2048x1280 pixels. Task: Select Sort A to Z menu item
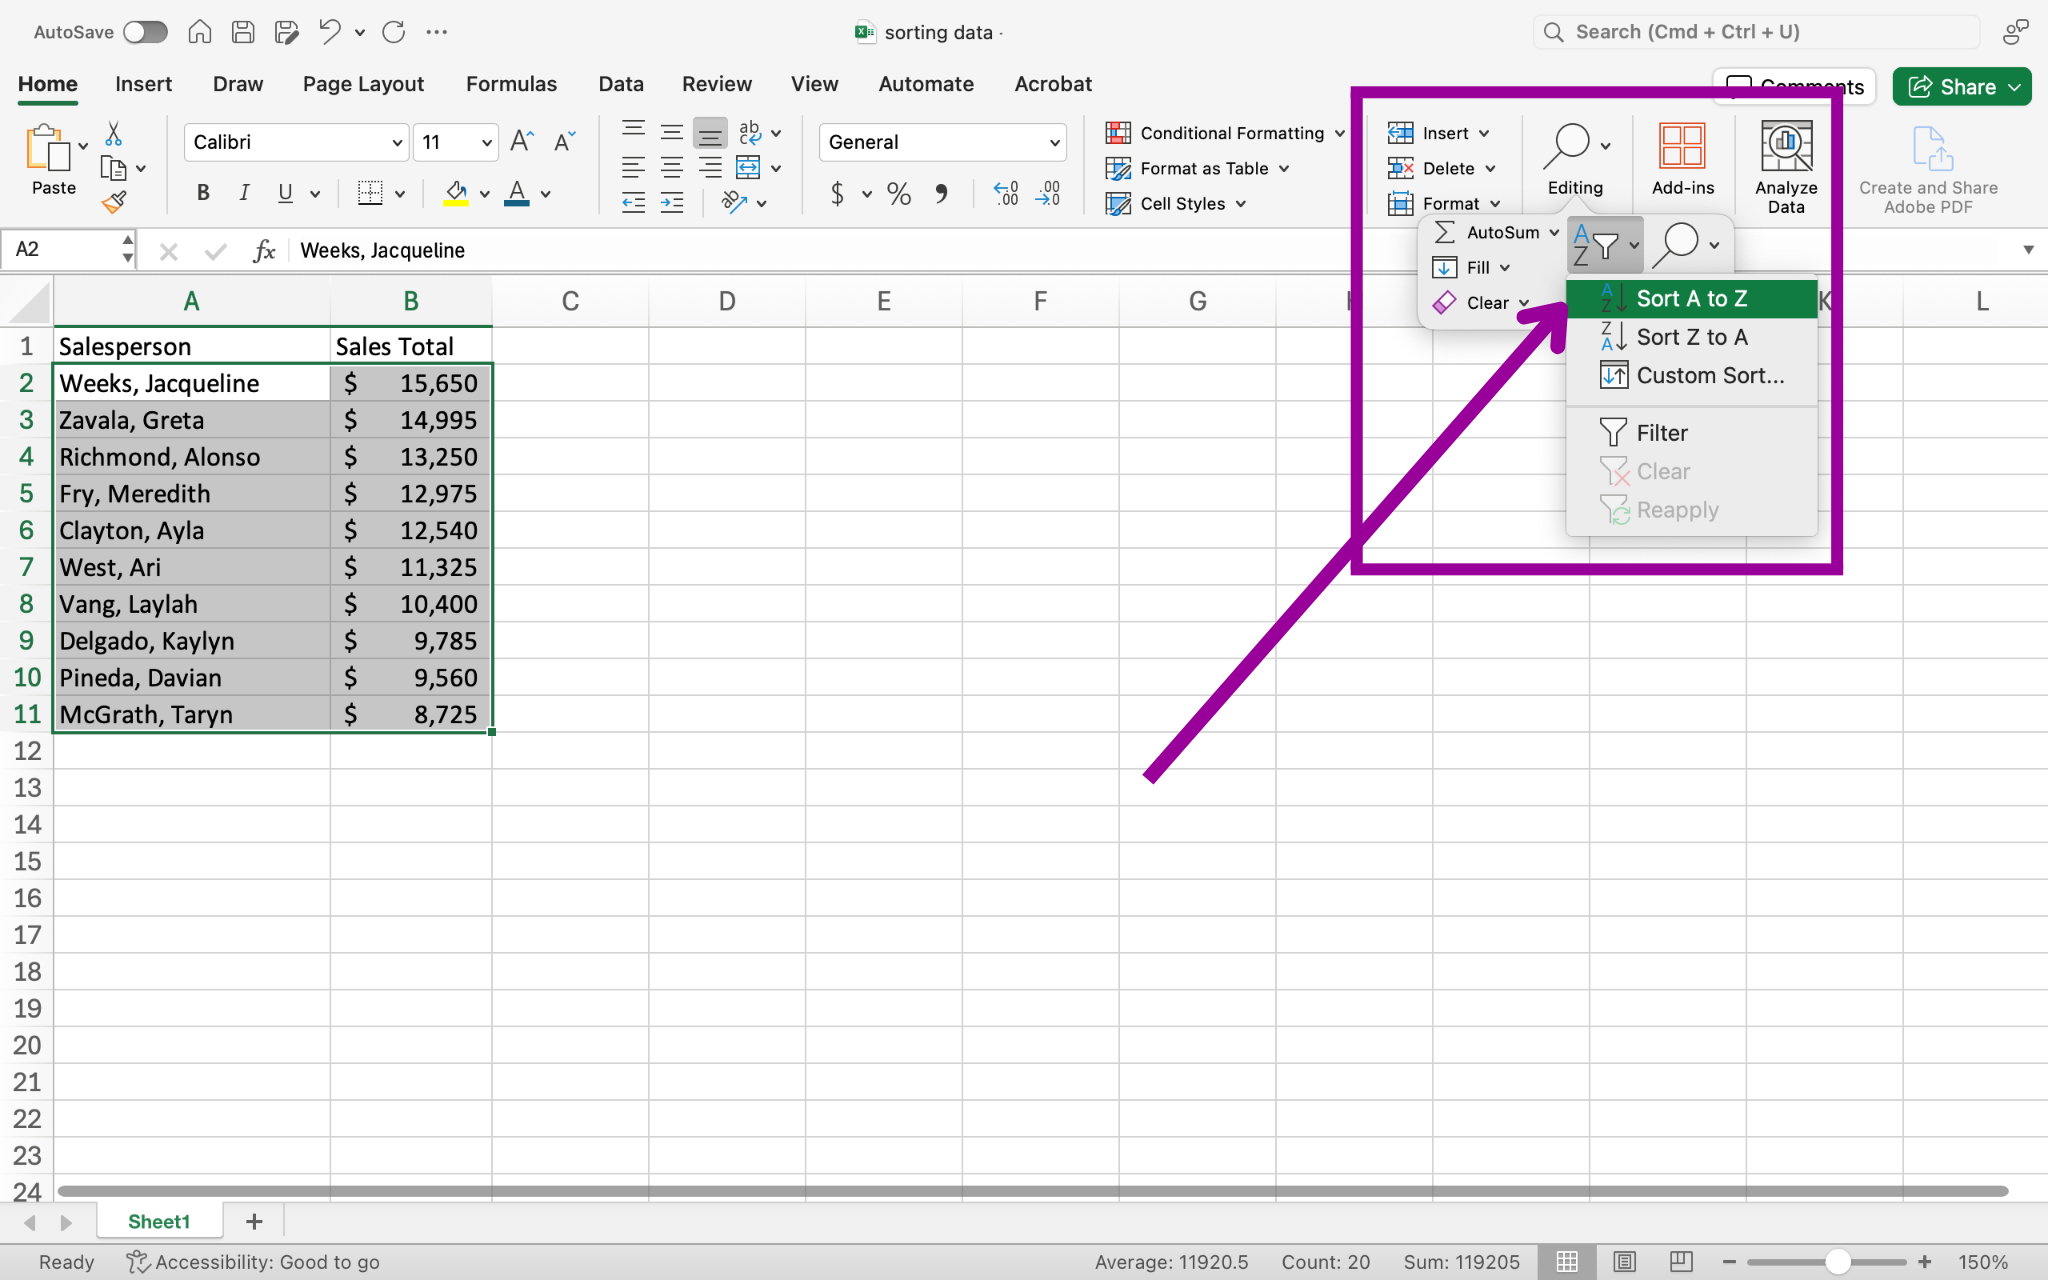pyautogui.click(x=1692, y=299)
